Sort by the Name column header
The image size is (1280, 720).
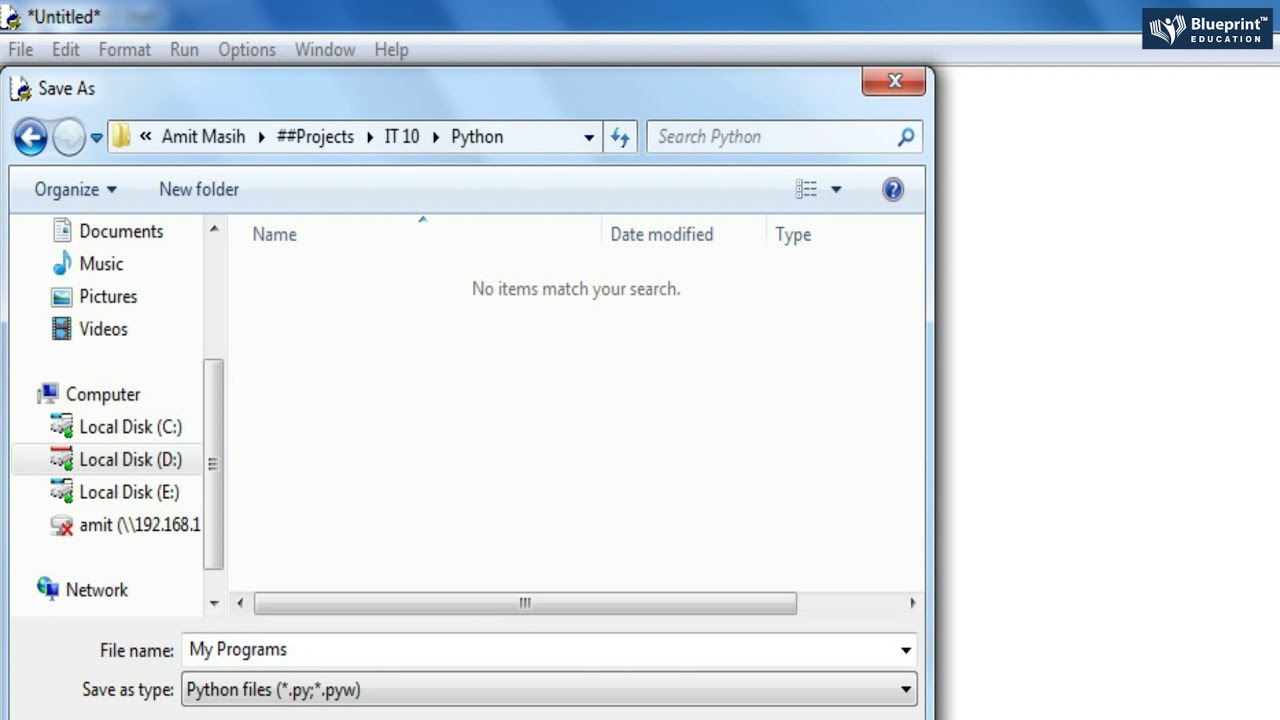click(275, 234)
